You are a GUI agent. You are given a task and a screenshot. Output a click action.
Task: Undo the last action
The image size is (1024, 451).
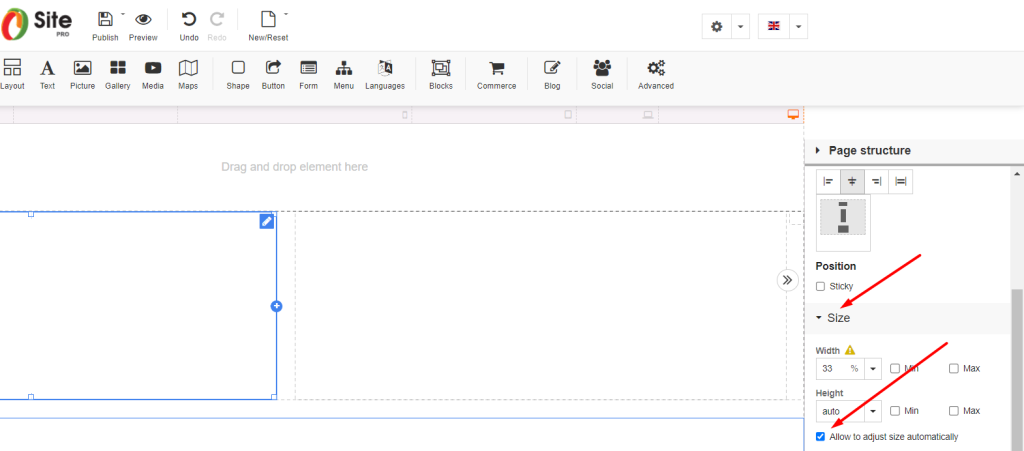pos(189,19)
